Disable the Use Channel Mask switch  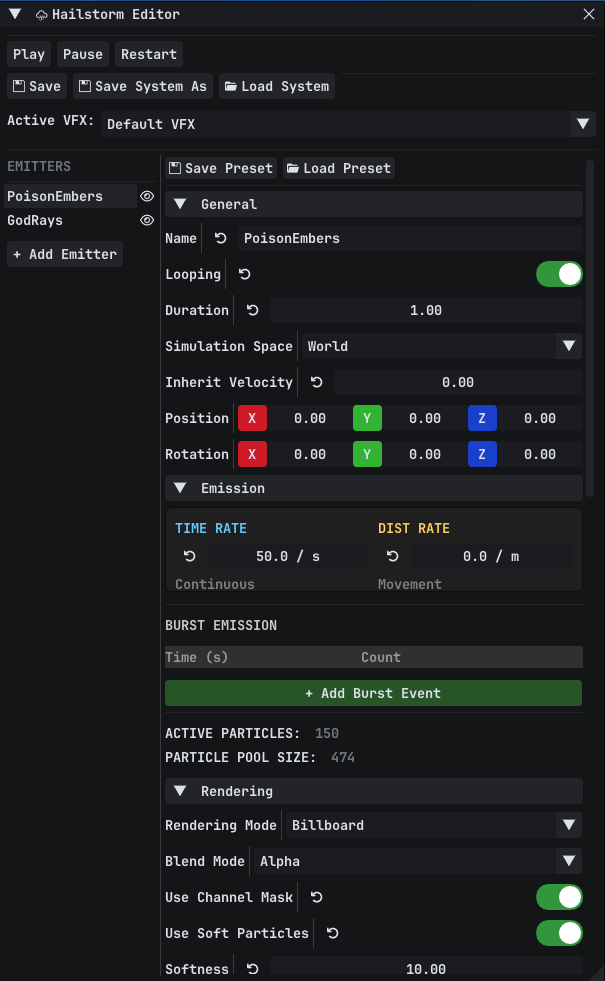[x=559, y=897]
